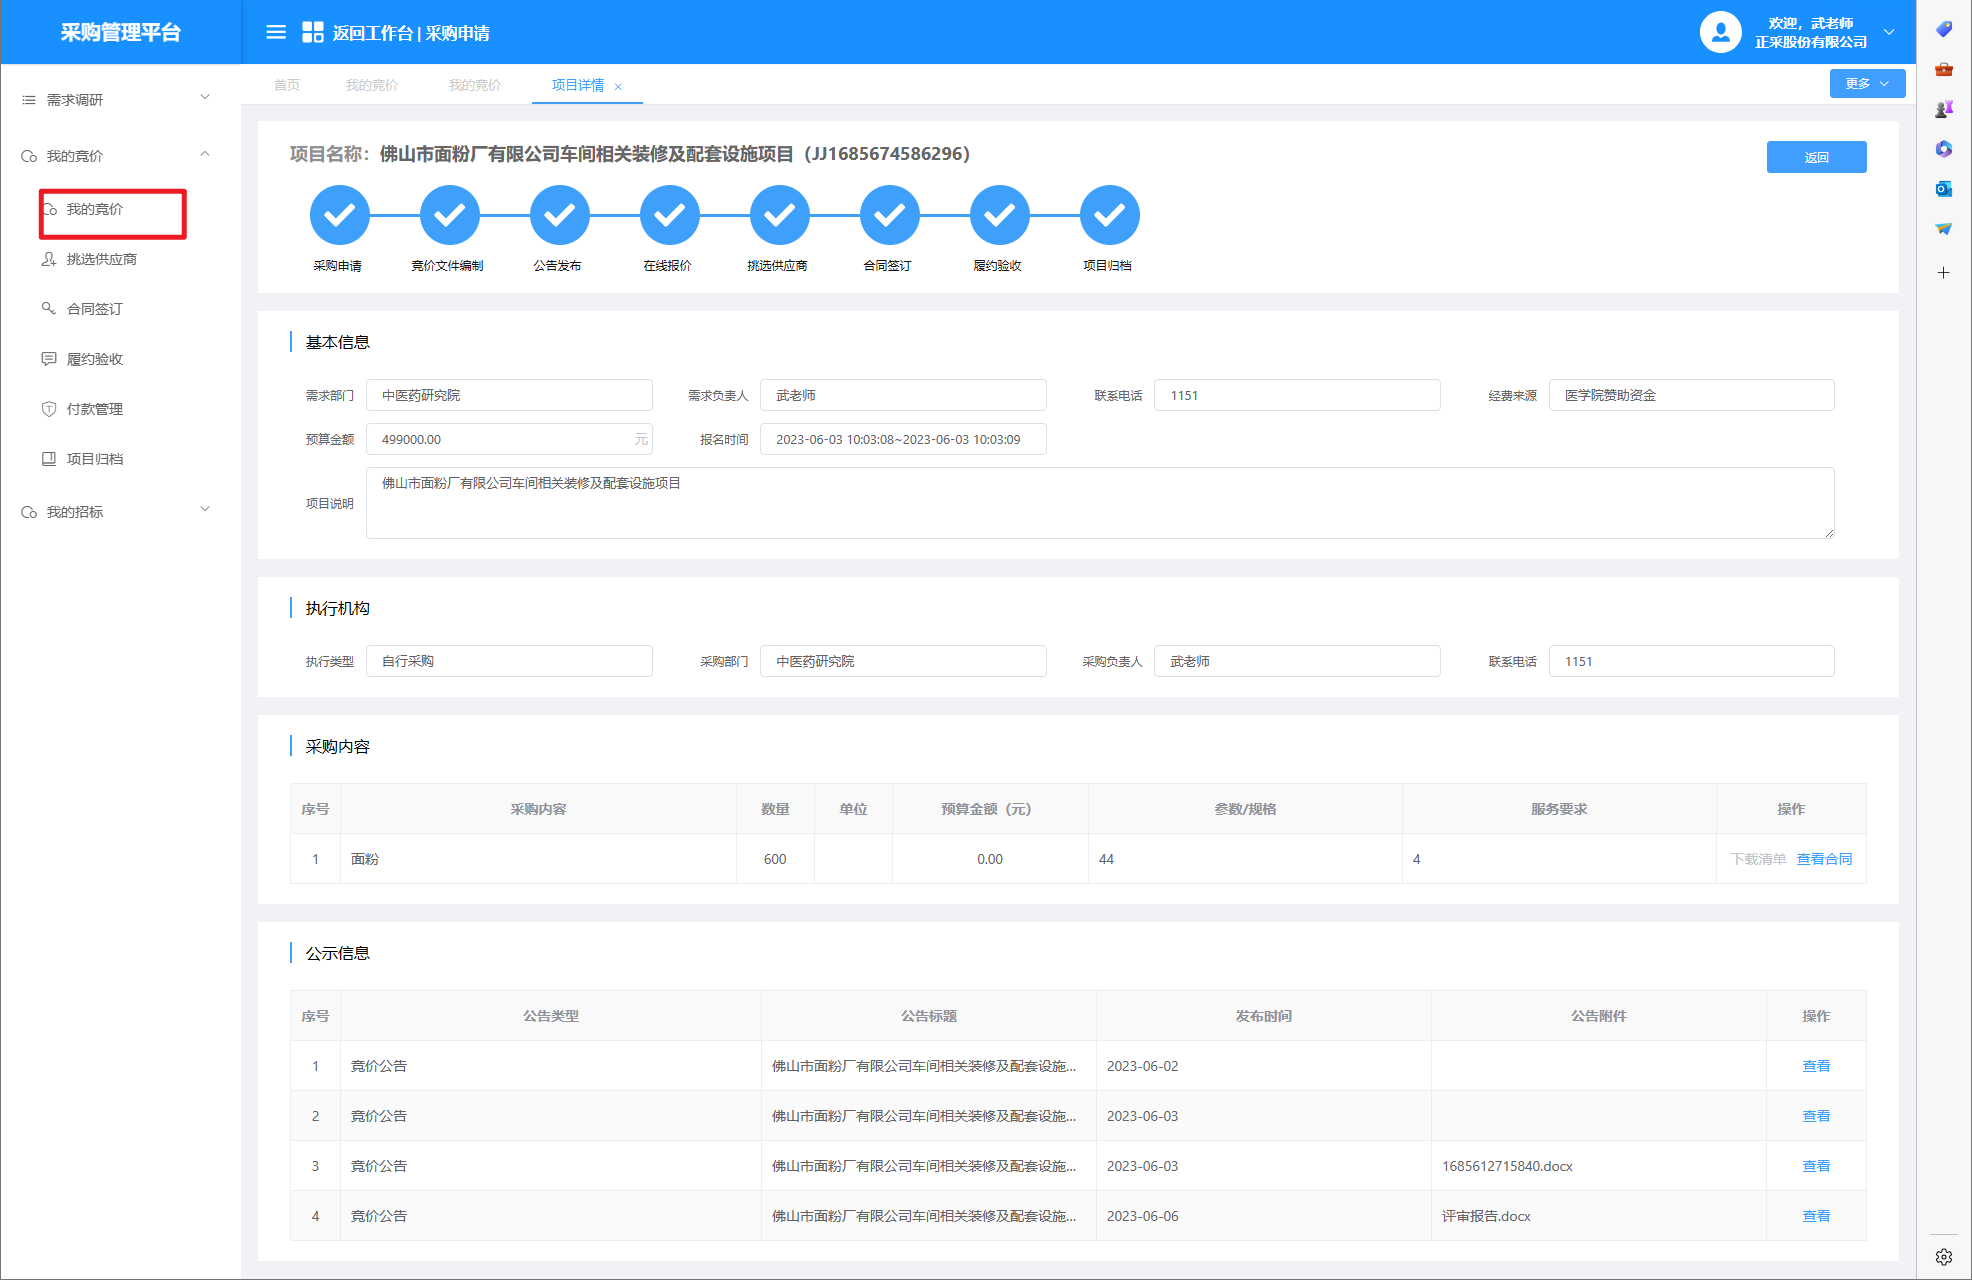Click the plus icon in browser sidebar
1972x1280 pixels.
[1943, 272]
